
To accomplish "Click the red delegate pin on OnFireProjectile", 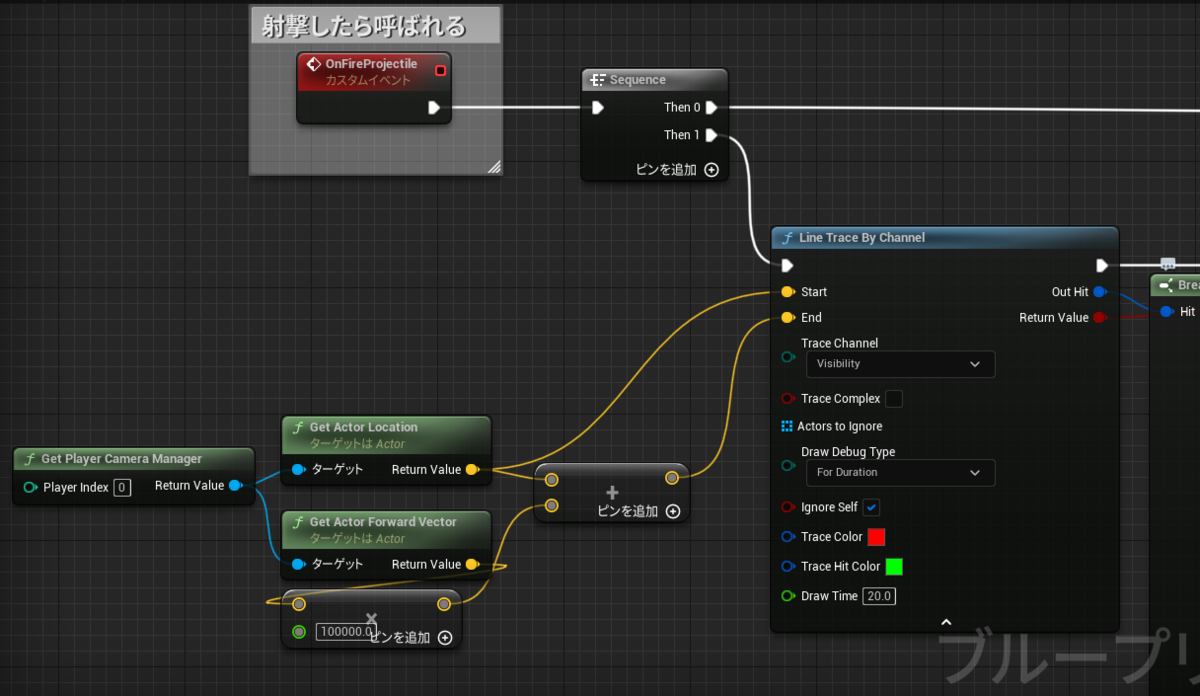I will click(441, 71).
